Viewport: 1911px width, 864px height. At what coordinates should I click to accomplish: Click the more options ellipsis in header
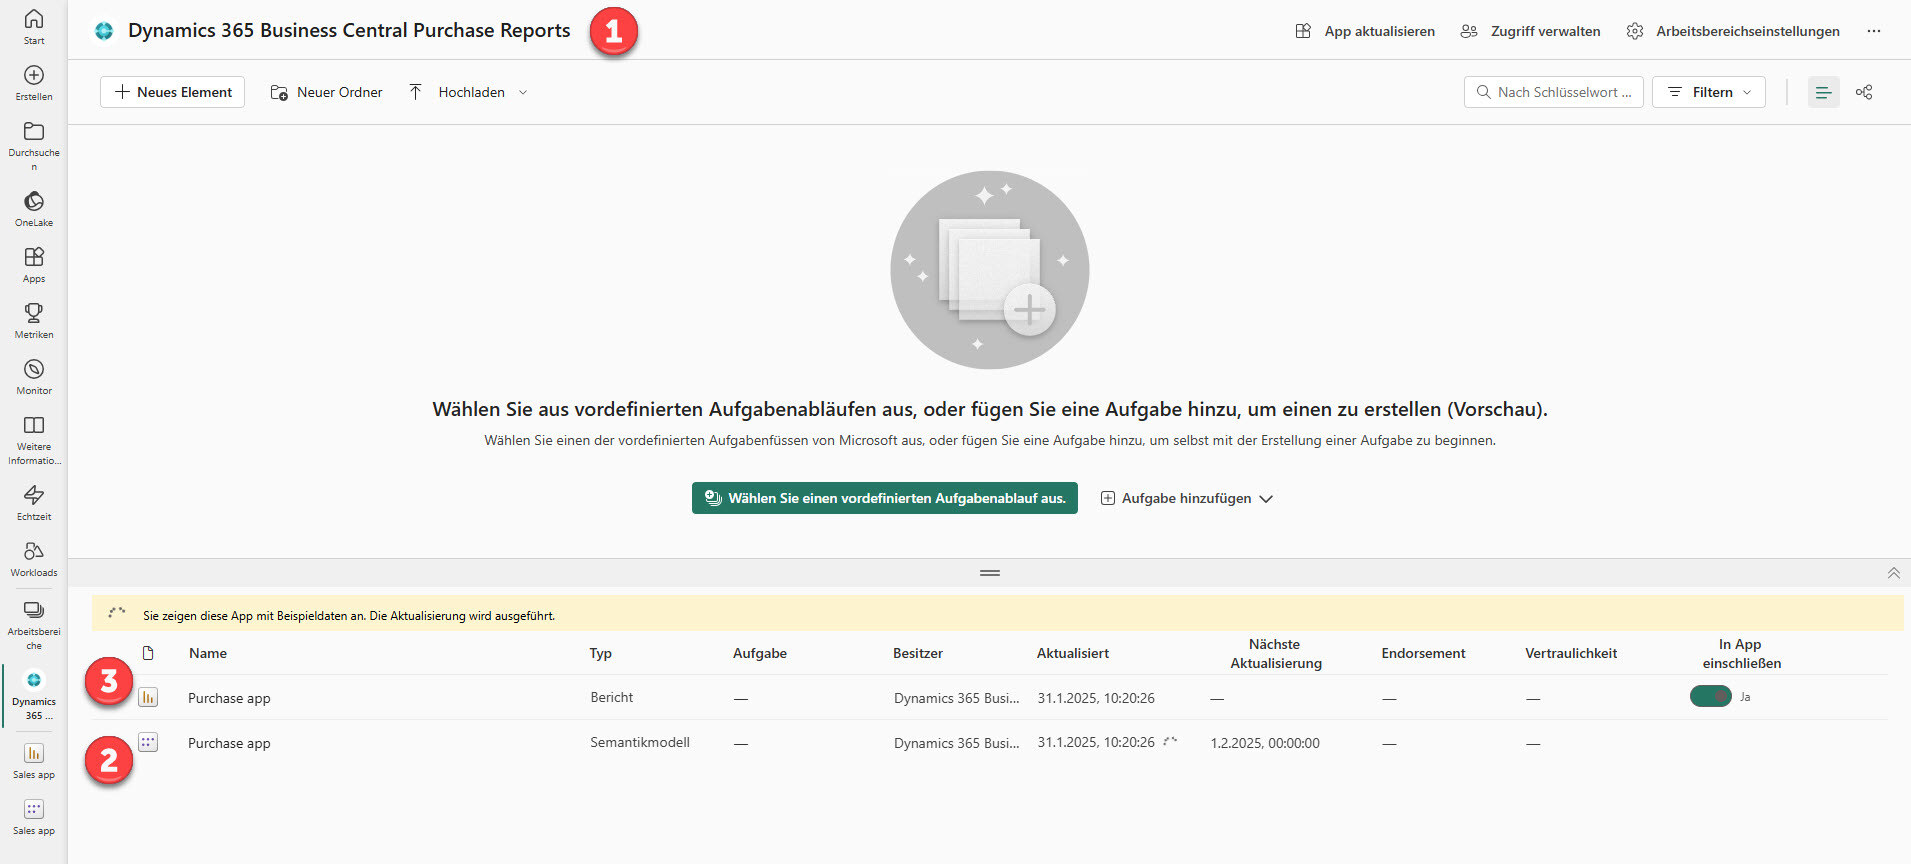pyautogui.click(x=1873, y=31)
